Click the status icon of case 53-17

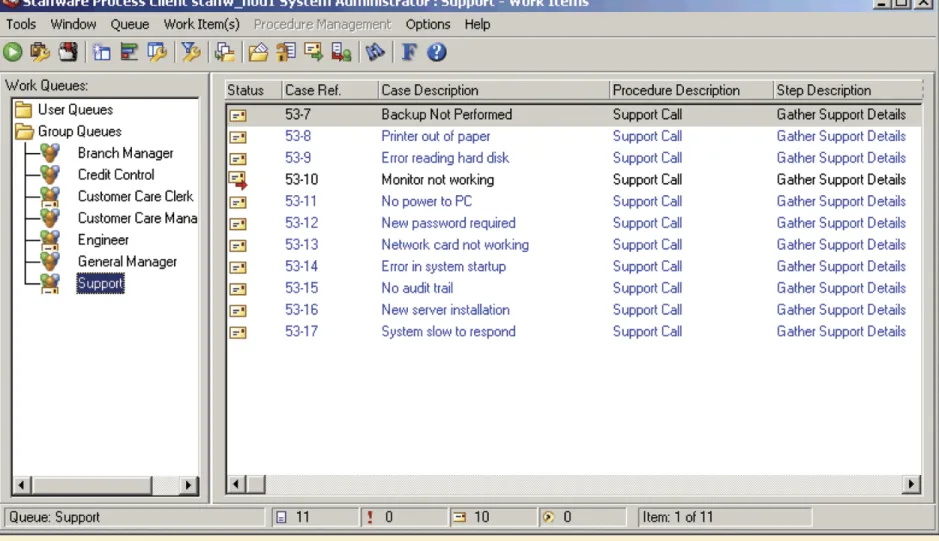tap(238, 332)
